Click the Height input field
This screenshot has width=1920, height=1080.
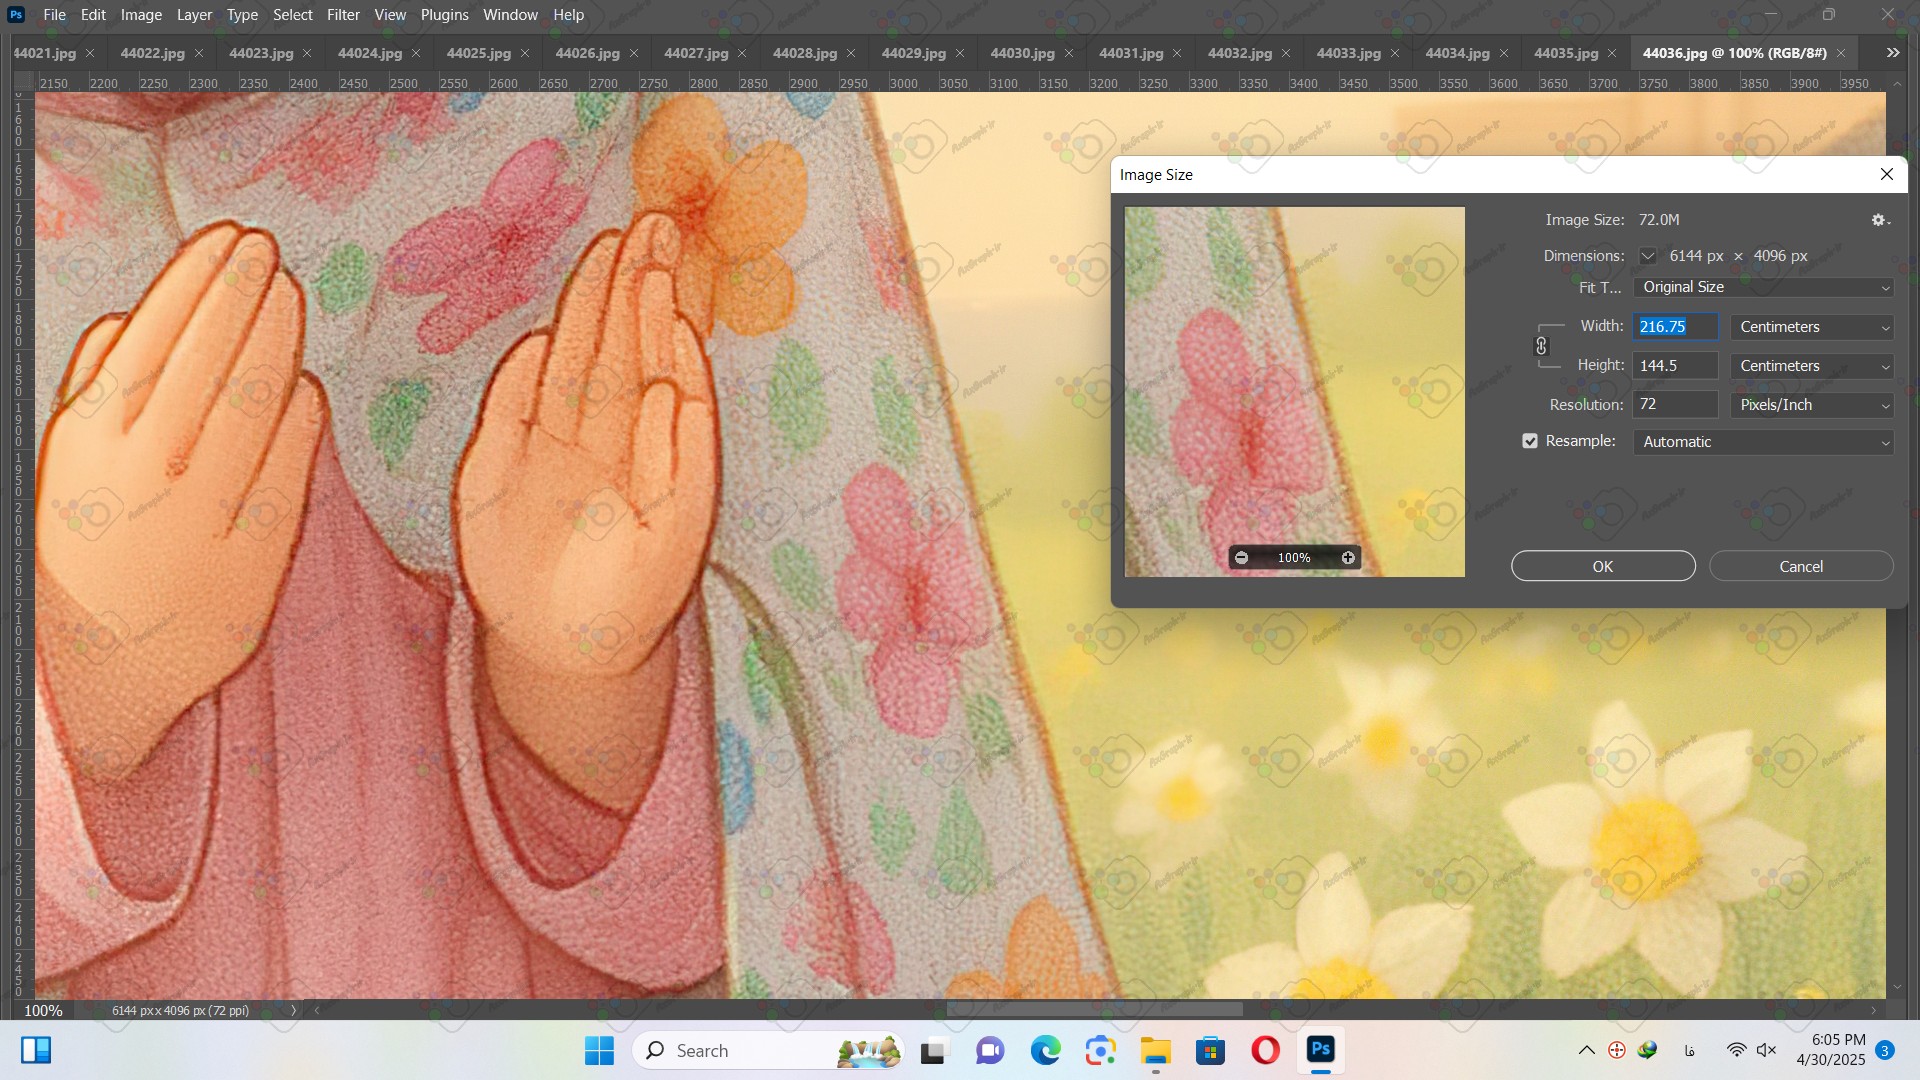tap(1675, 366)
